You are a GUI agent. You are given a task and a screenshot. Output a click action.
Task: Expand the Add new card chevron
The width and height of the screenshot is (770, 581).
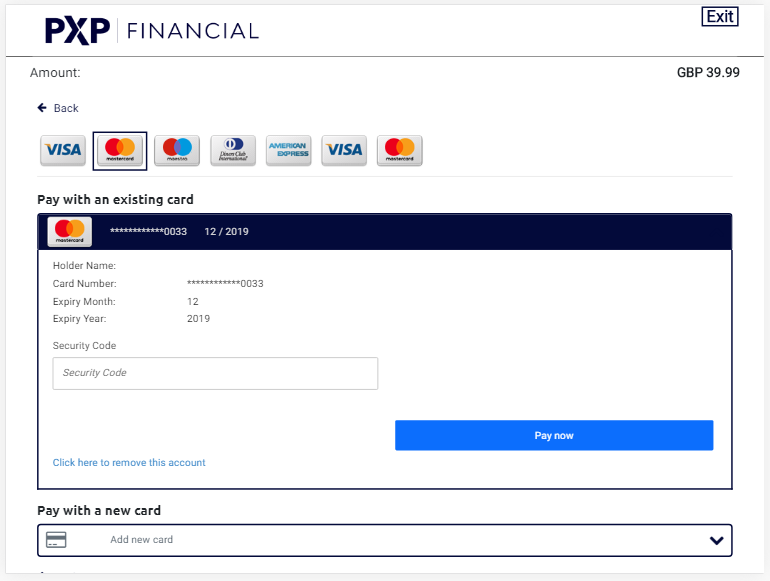(716, 540)
